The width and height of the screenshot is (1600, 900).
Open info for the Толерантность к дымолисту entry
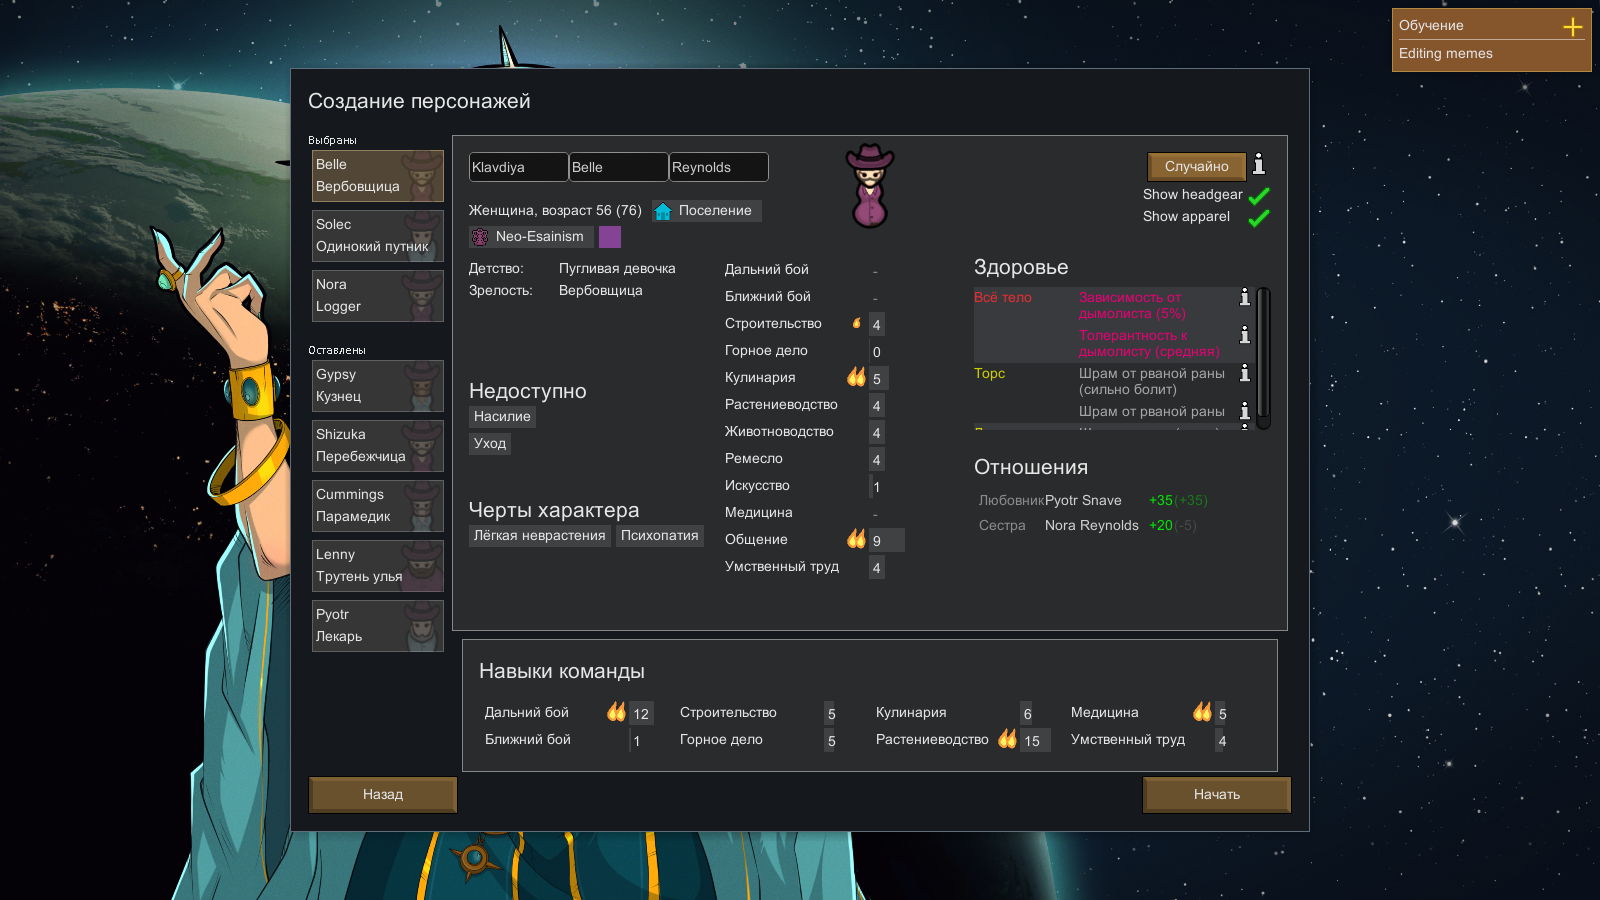point(1245,335)
